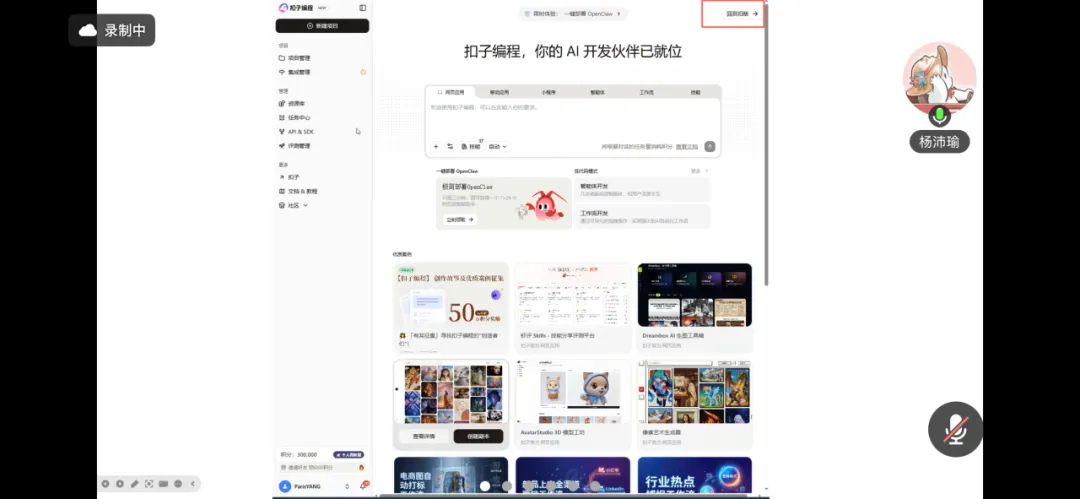
Task: Click the settings sliders icon in prompt box
Action: coord(450,146)
